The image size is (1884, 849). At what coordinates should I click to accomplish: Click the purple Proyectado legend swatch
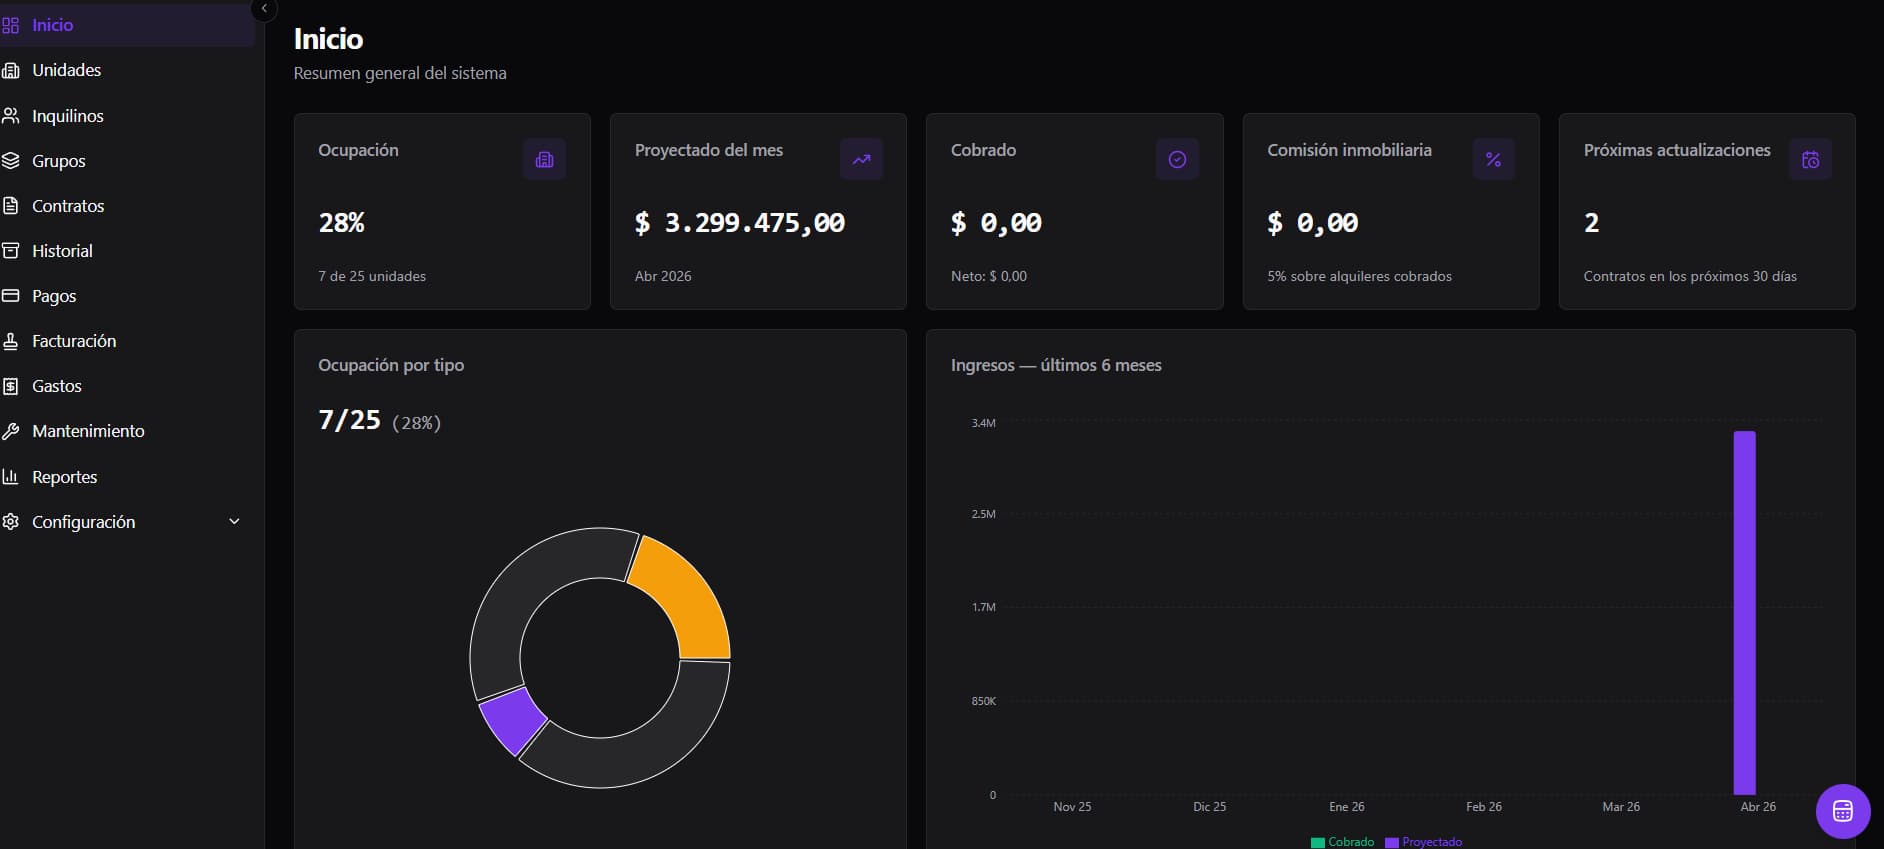pos(1391,842)
